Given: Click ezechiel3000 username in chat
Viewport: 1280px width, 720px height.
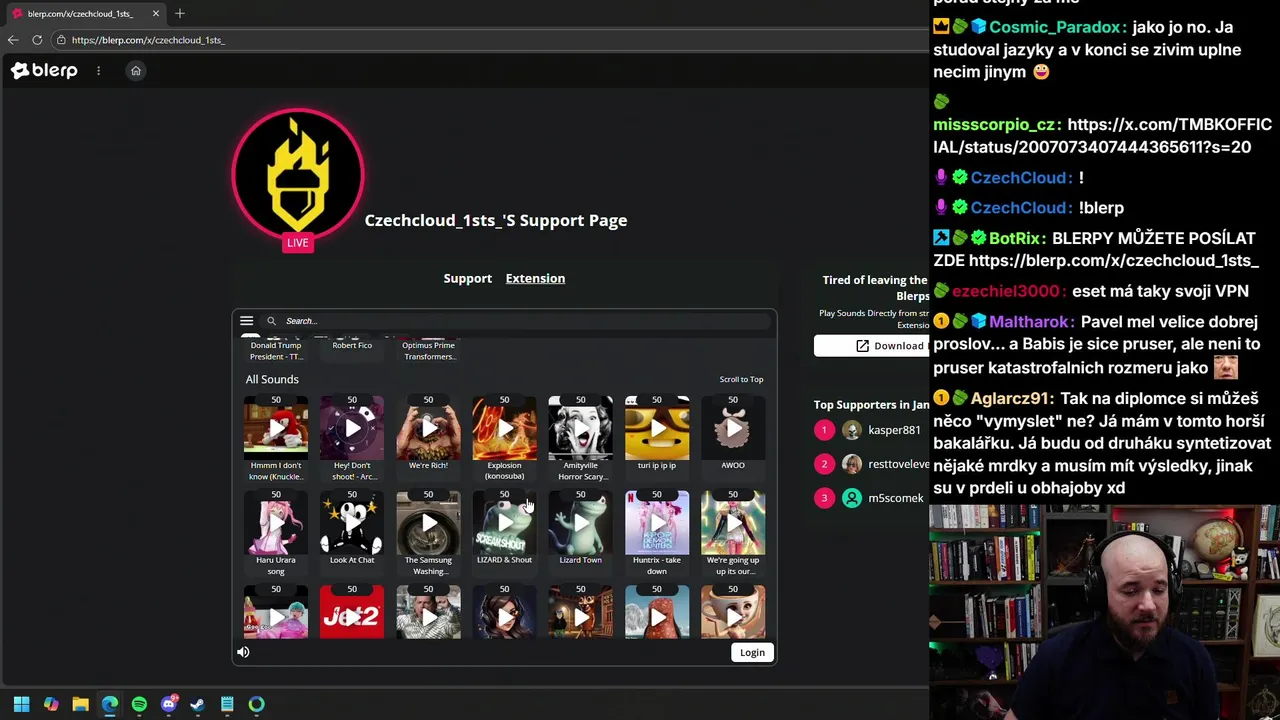Looking at the screenshot, I should pyautogui.click(x=1007, y=291).
